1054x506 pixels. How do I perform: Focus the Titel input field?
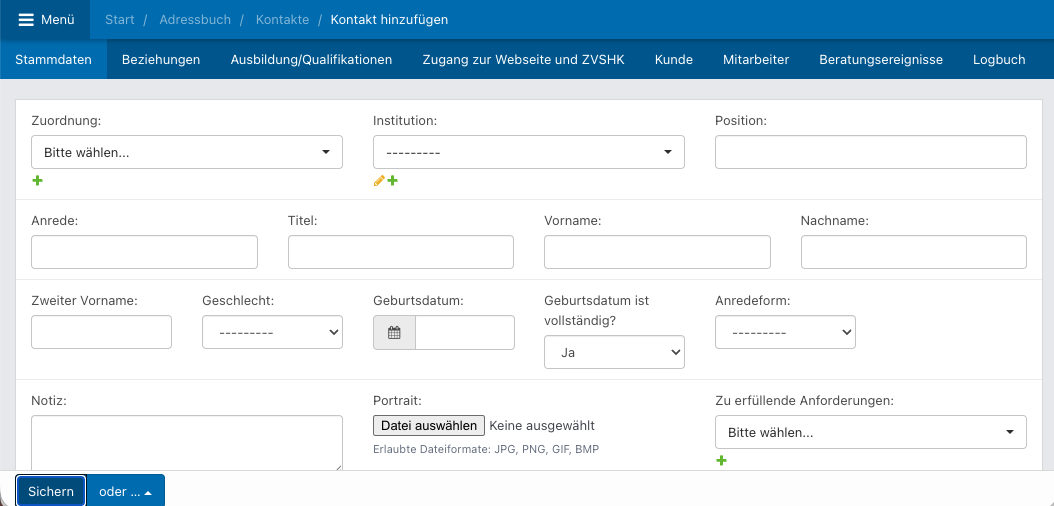(401, 252)
